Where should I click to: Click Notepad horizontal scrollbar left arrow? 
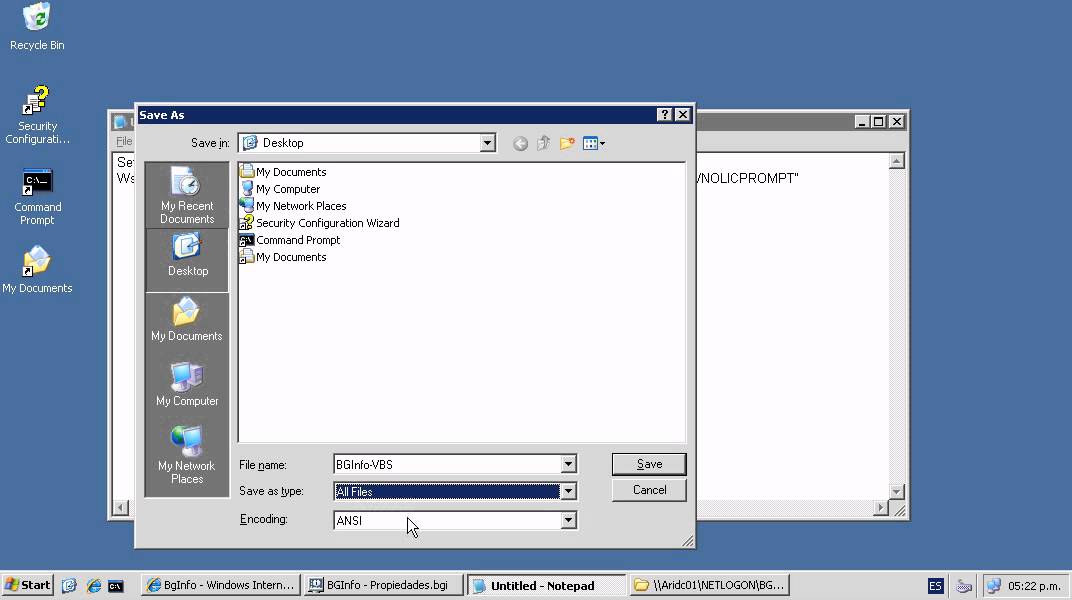(x=120, y=508)
